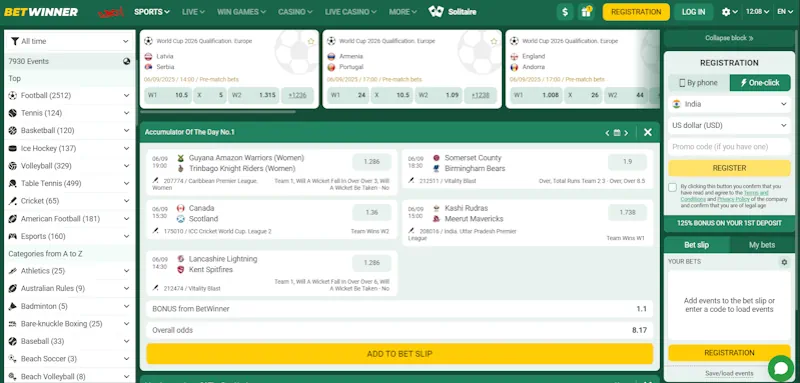This screenshot has width=800, height=383.
Task: Select the Football sport icon
Action: [12, 95]
